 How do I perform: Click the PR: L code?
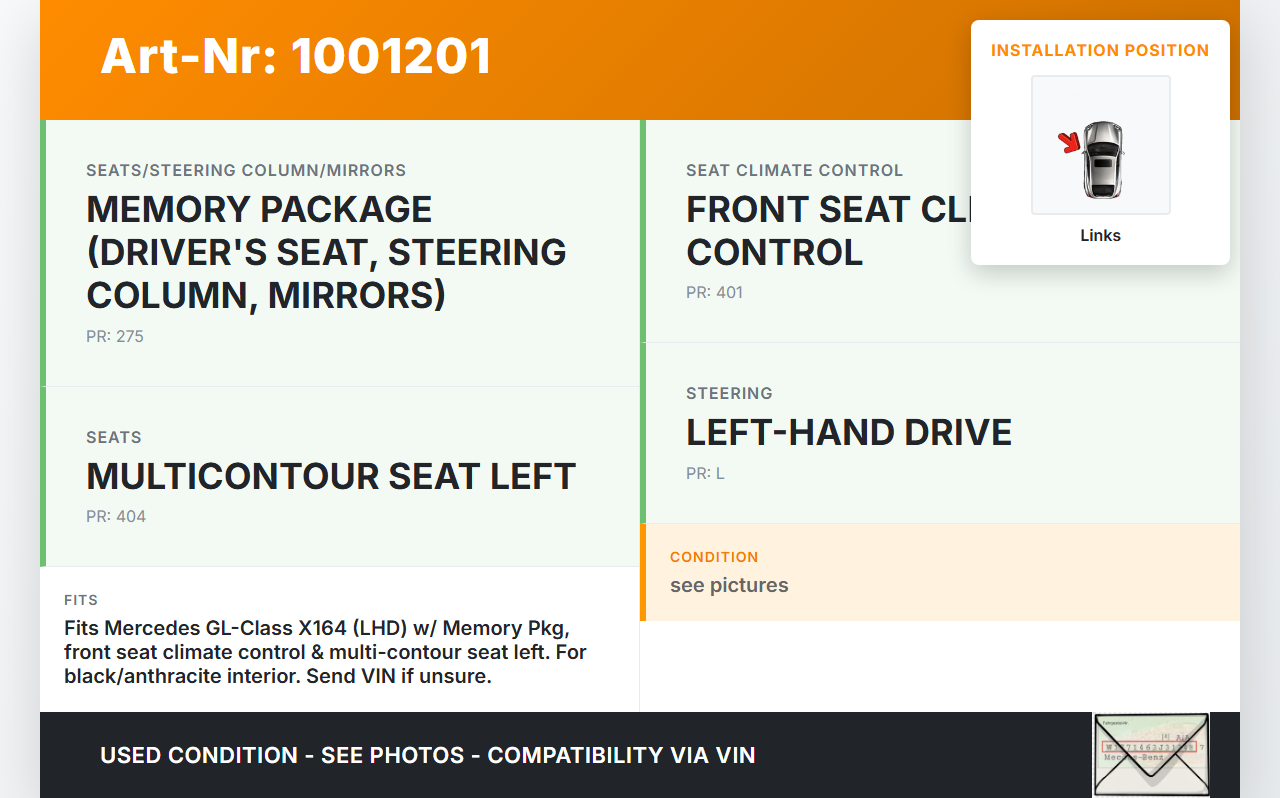tap(705, 474)
